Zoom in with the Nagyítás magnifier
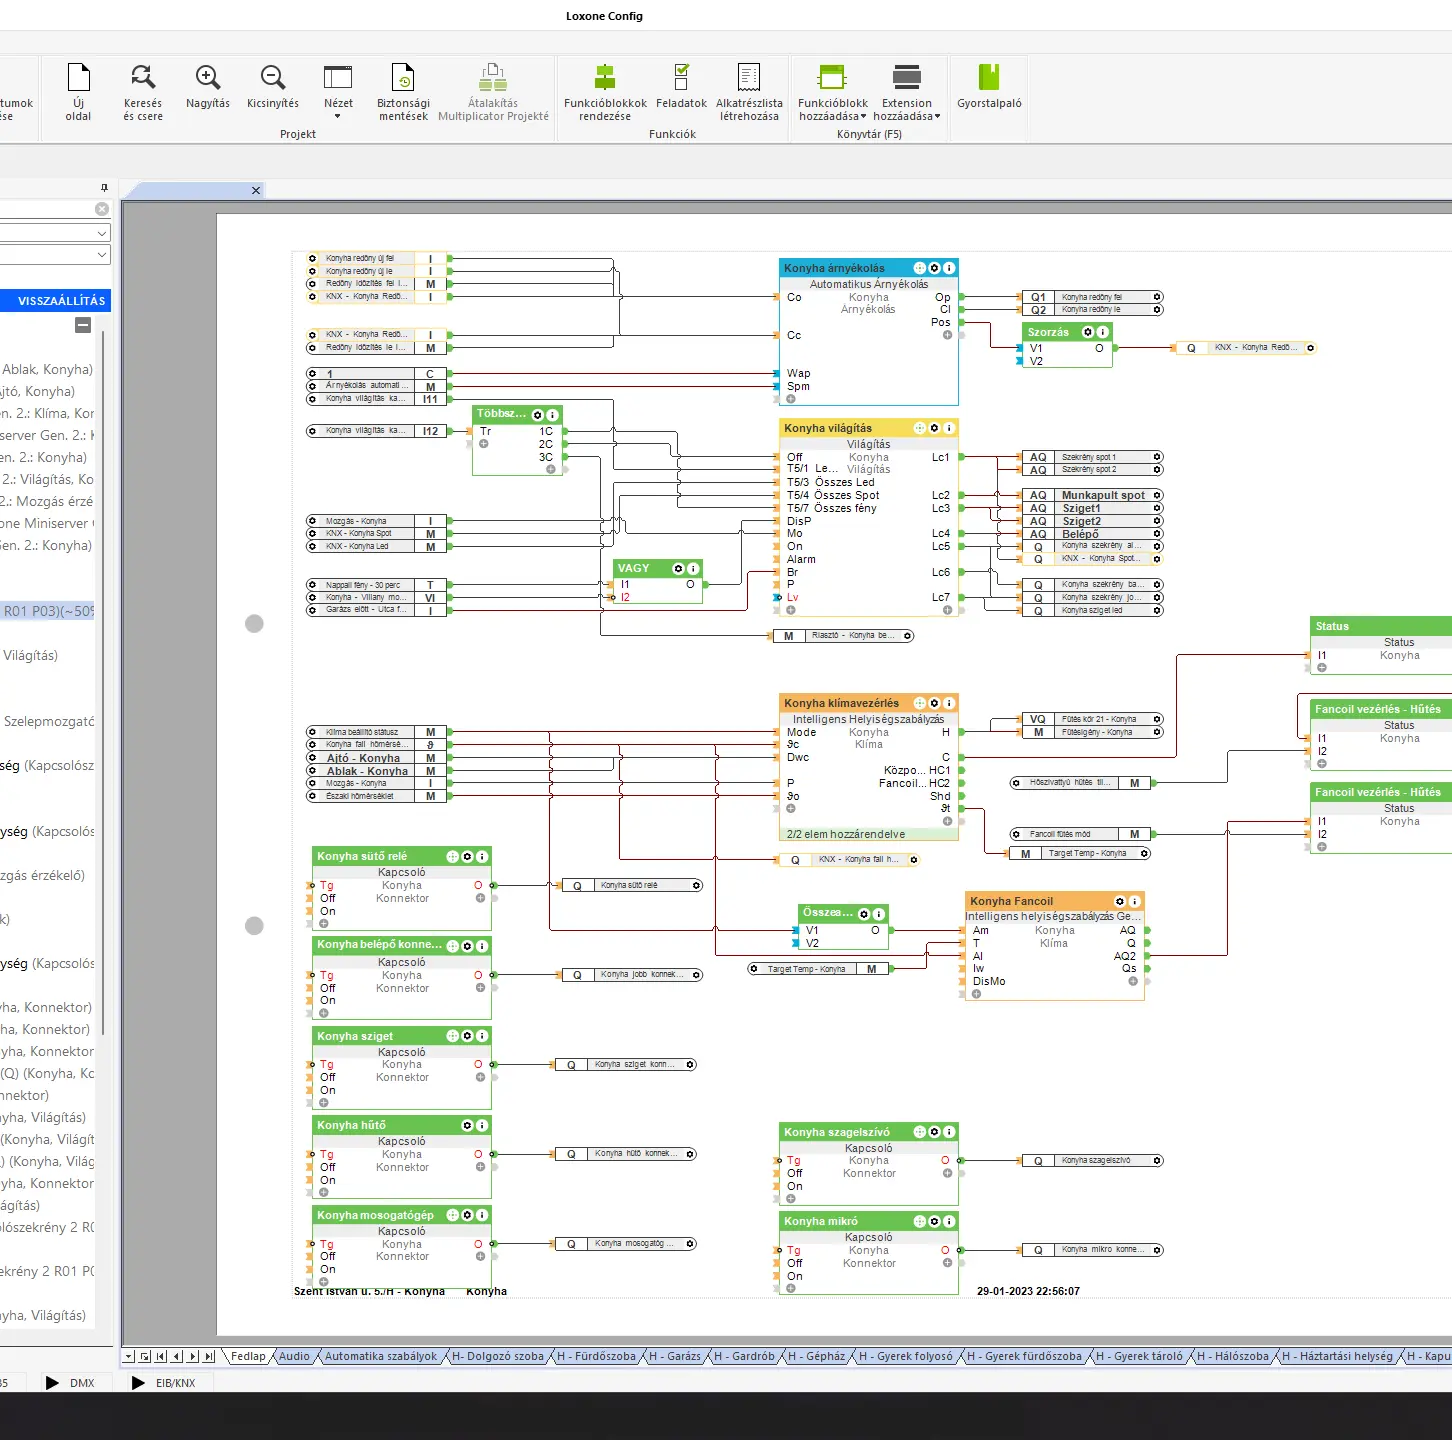1452x1440 pixels. 208,86
